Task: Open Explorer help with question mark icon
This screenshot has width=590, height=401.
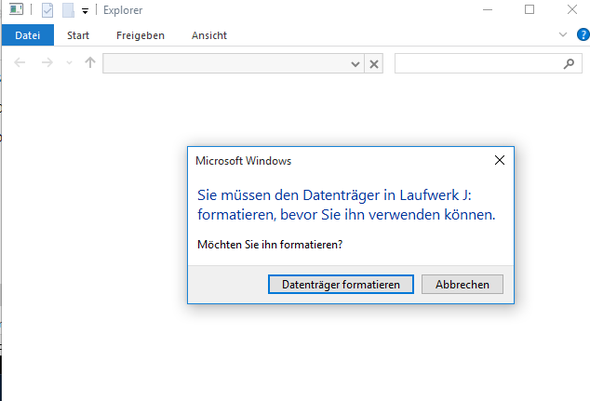Action: point(583,35)
